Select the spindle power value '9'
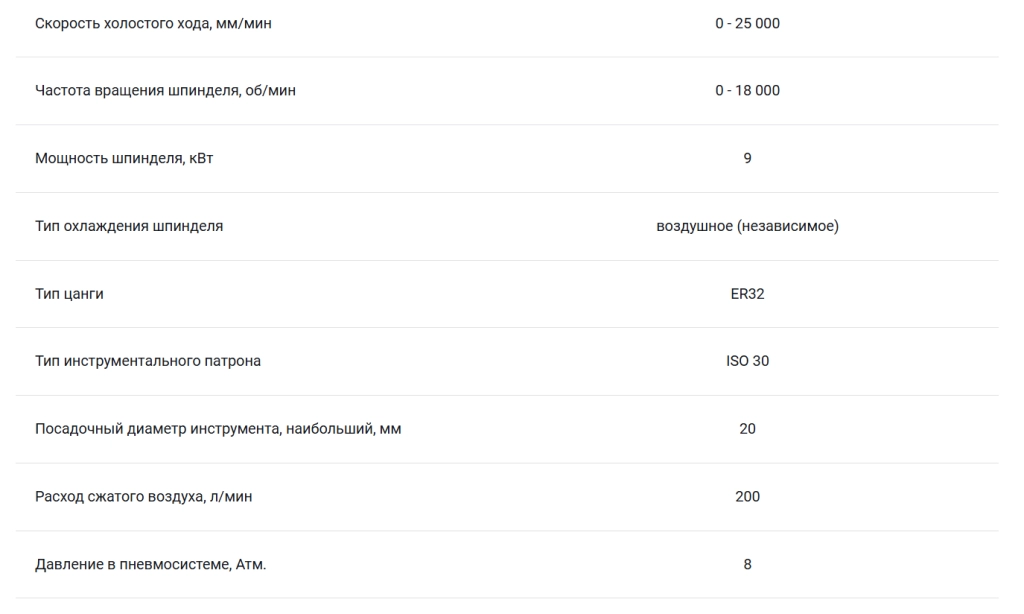Screen dimensions: 1024x614 (747, 159)
